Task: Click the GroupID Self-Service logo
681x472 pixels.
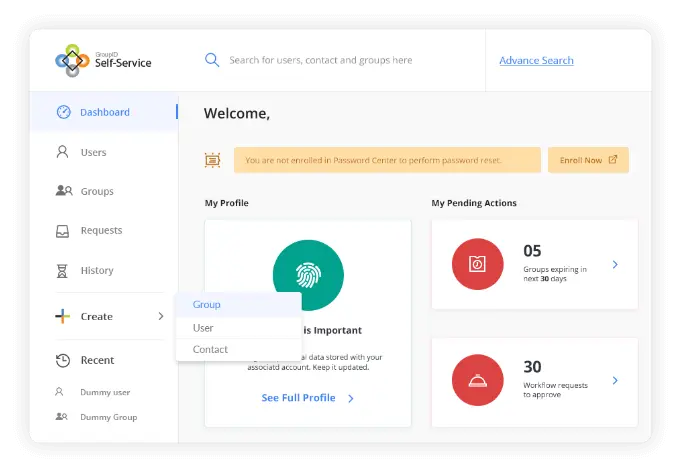Action: coord(103,60)
